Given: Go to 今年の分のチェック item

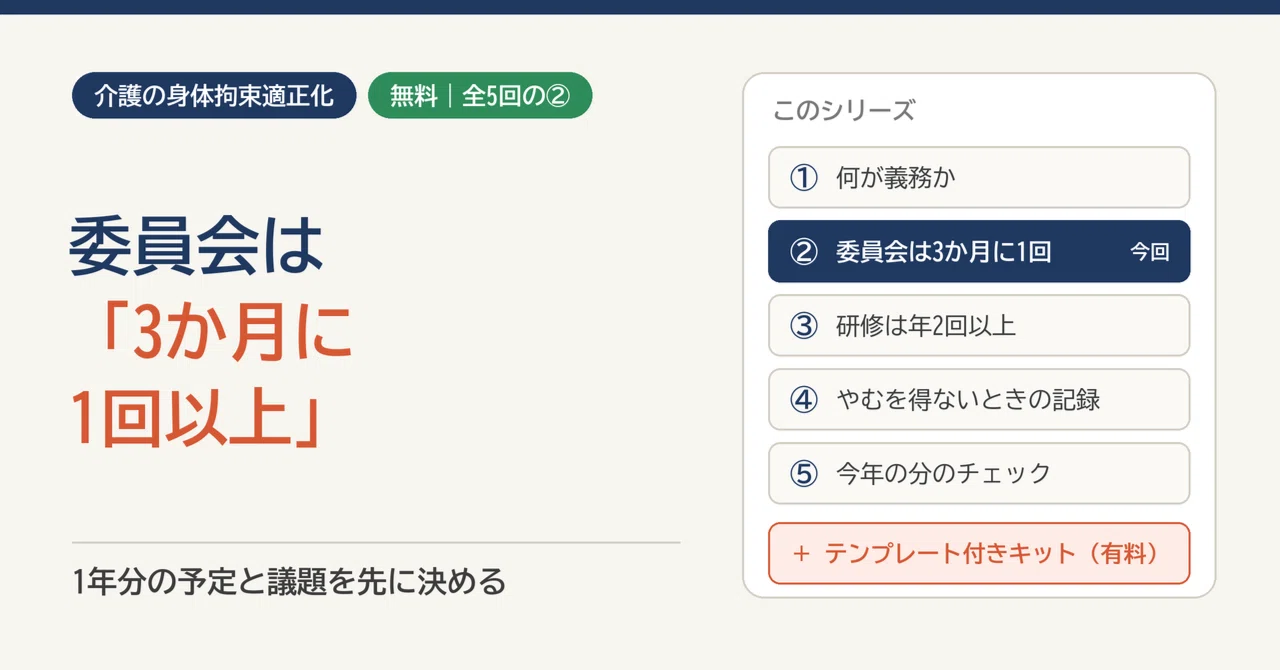Looking at the screenshot, I should [979, 474].
